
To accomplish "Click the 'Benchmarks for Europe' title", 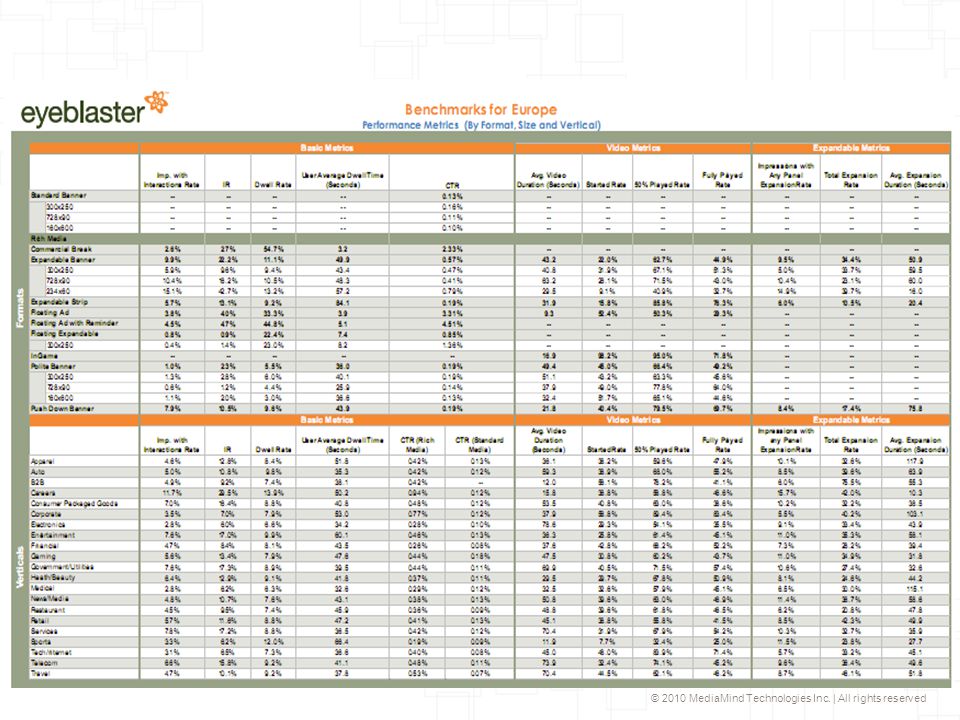I will pos(481,110).
